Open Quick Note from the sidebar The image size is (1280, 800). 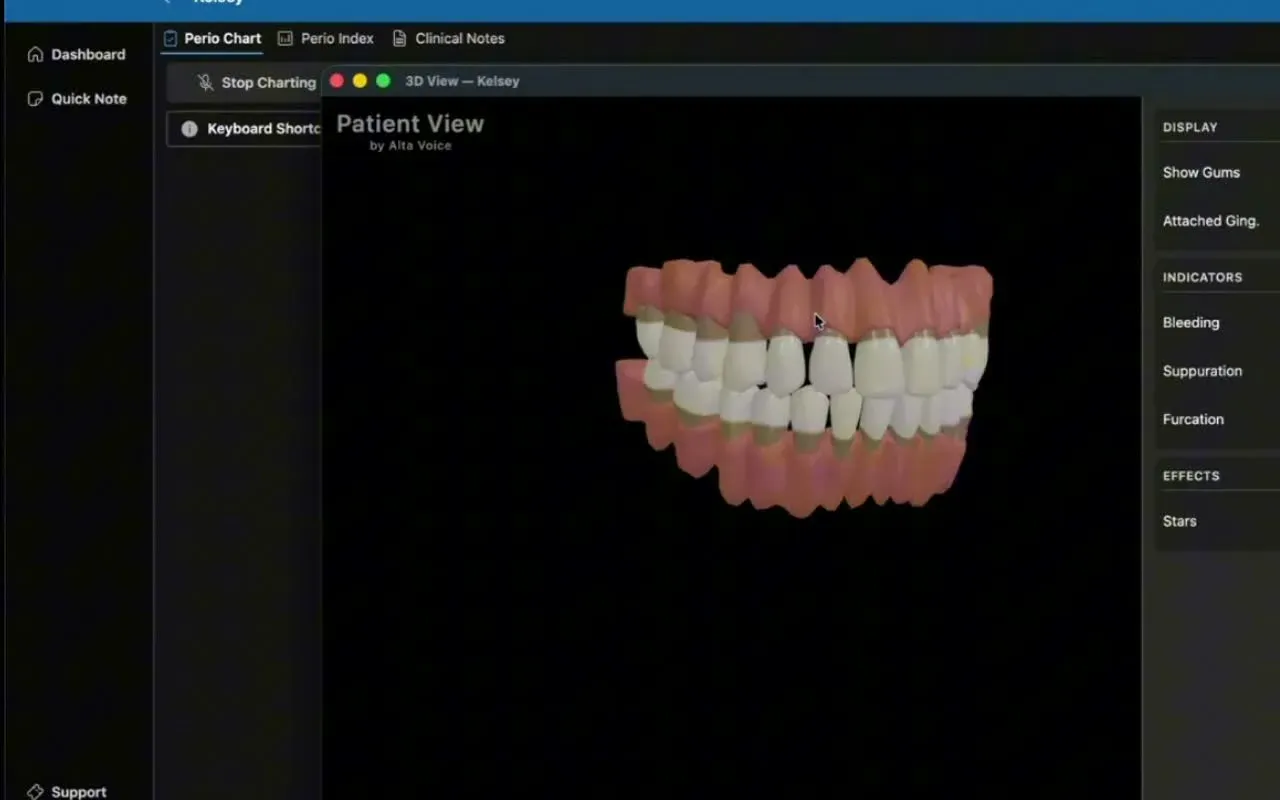pyautogui.click(x=77, y=99)
